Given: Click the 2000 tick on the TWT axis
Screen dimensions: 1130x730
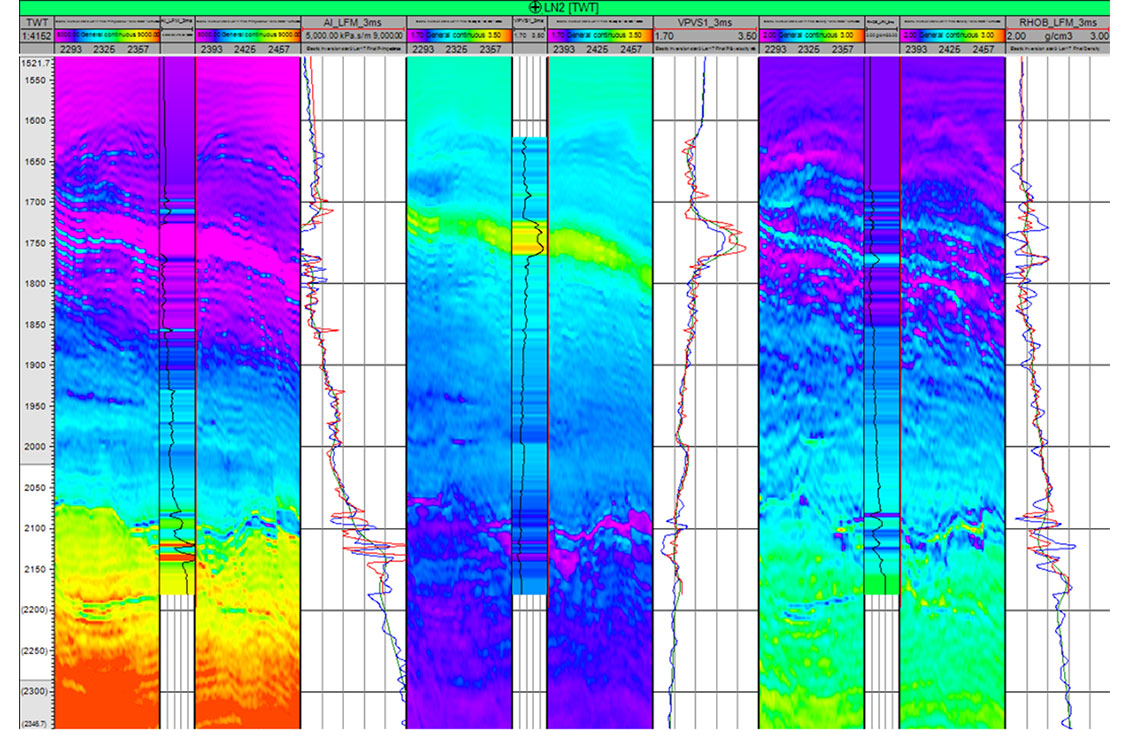Looking at the screenshot, I should 36,447.
